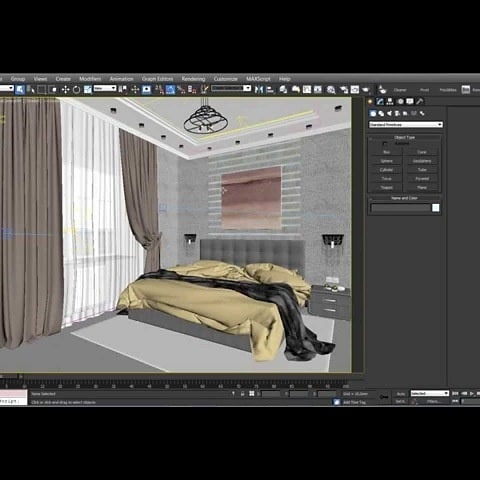Toggle the selection lock icon in status bar
Screen dimensions: 480x480
(242, 394)
